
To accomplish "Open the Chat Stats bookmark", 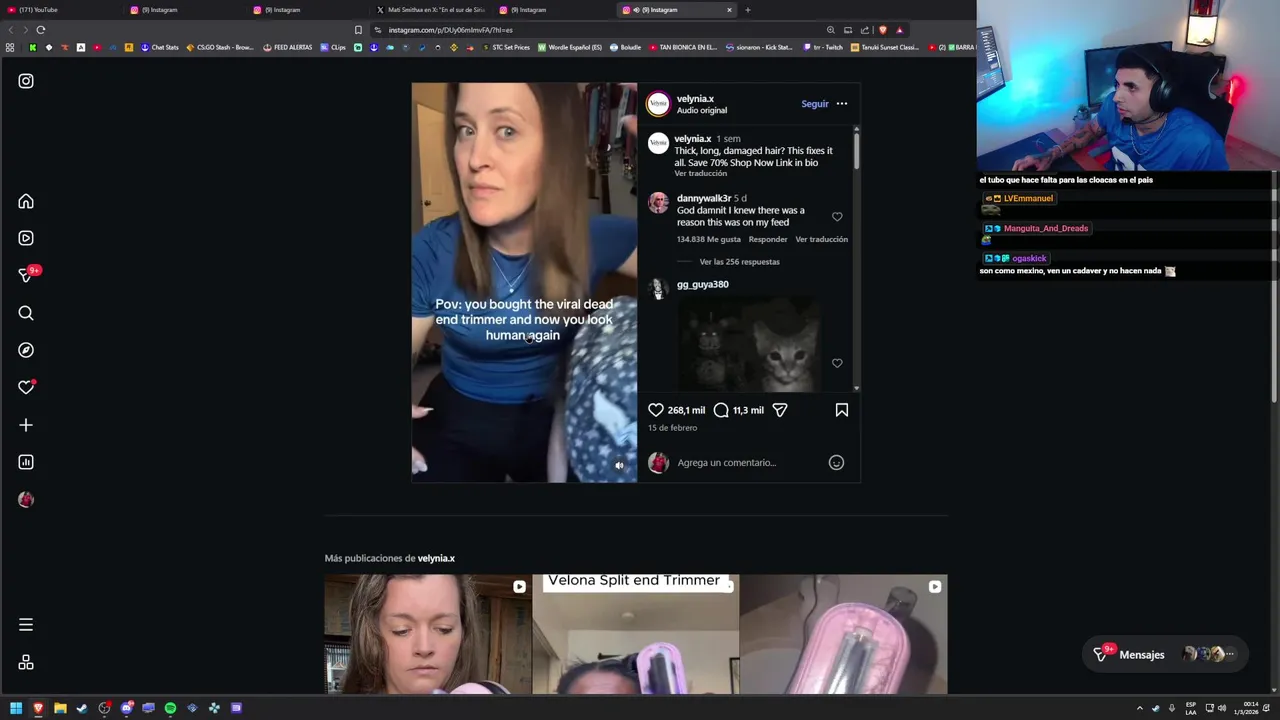I will (160, 47).
